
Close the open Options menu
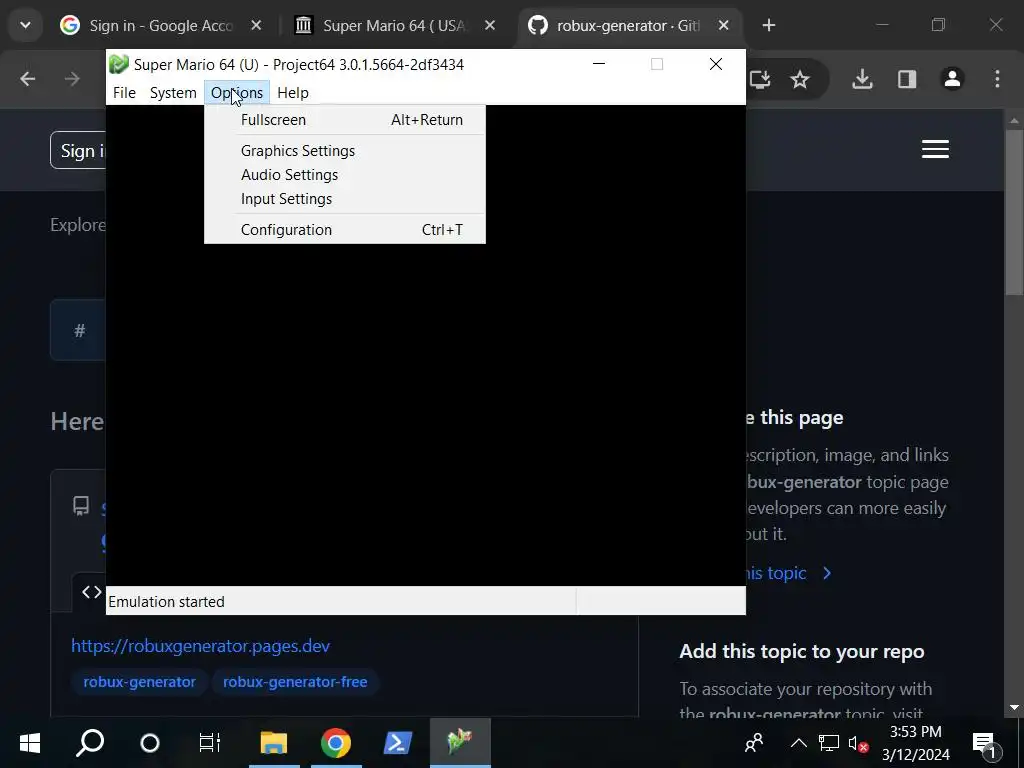(x=236, y=93)
